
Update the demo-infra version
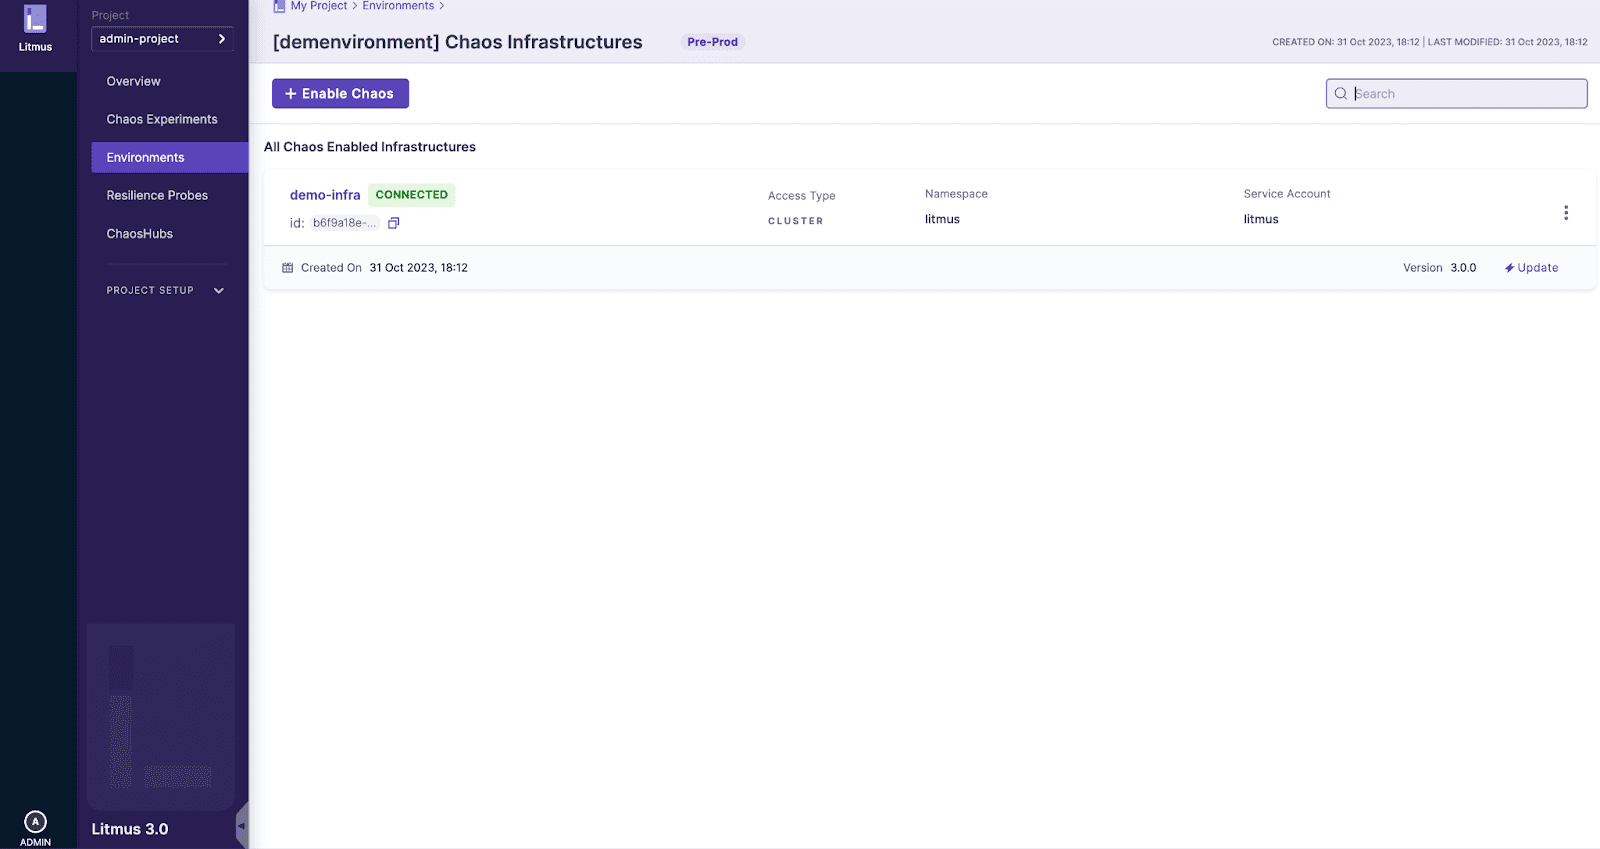(1531, 268)
